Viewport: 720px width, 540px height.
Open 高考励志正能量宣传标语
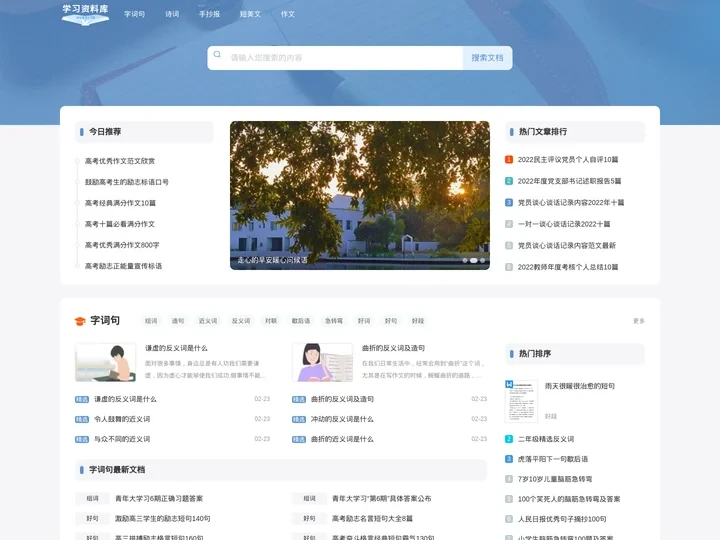(x=124, y=266)
